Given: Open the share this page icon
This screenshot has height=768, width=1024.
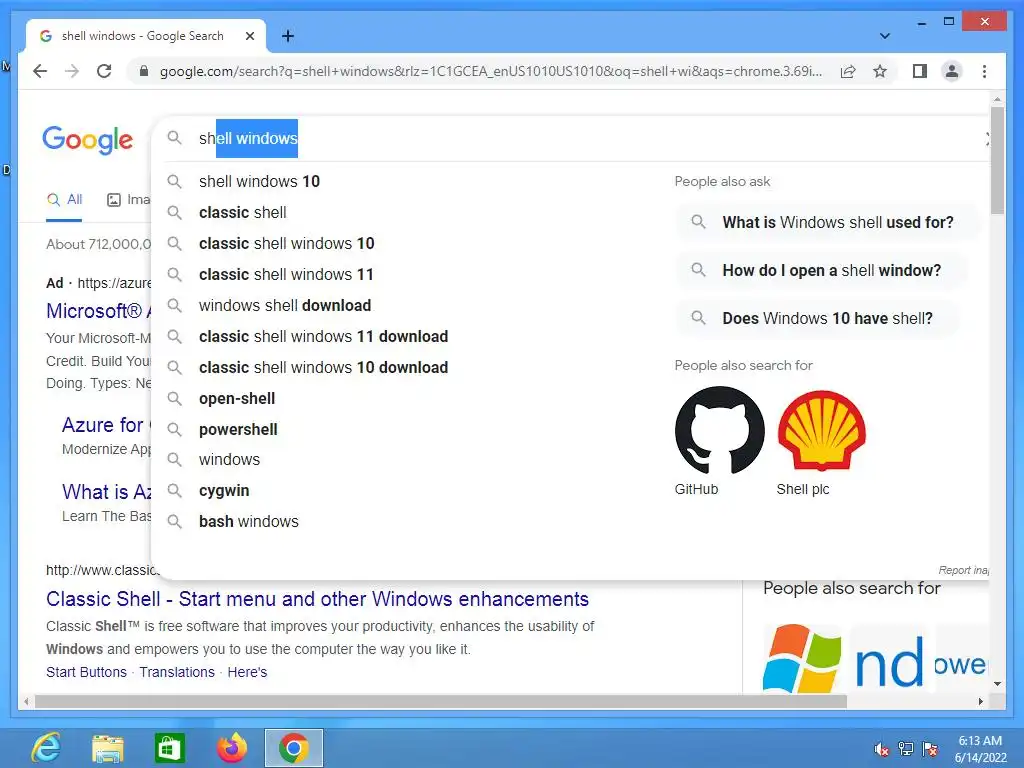Looking at the screenshot, I should pos(848,71).
